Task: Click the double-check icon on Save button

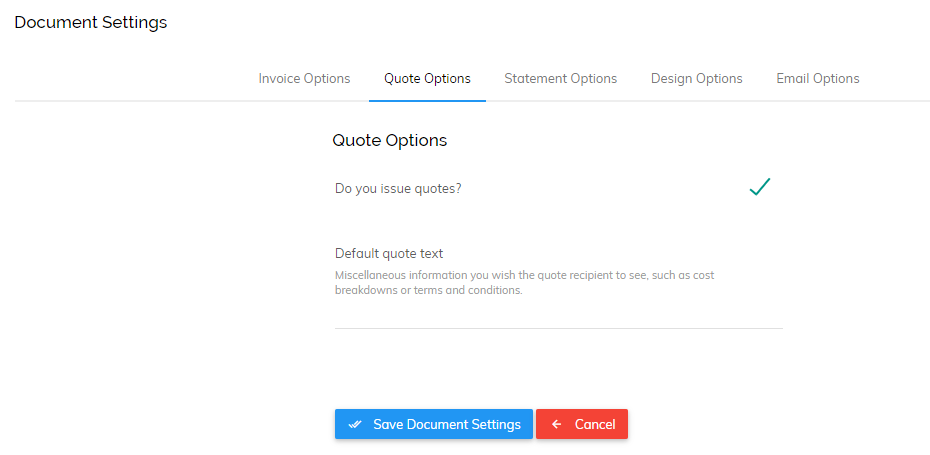Action: (355, 425)
